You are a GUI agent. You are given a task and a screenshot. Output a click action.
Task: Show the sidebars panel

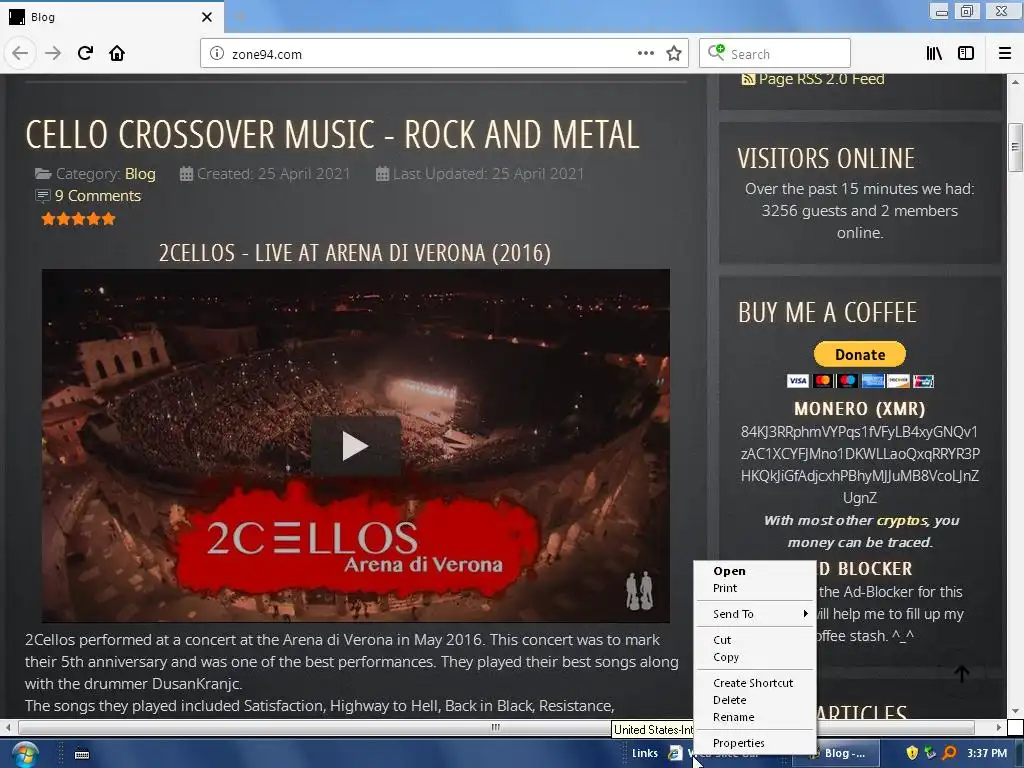(x=966, y=54)
